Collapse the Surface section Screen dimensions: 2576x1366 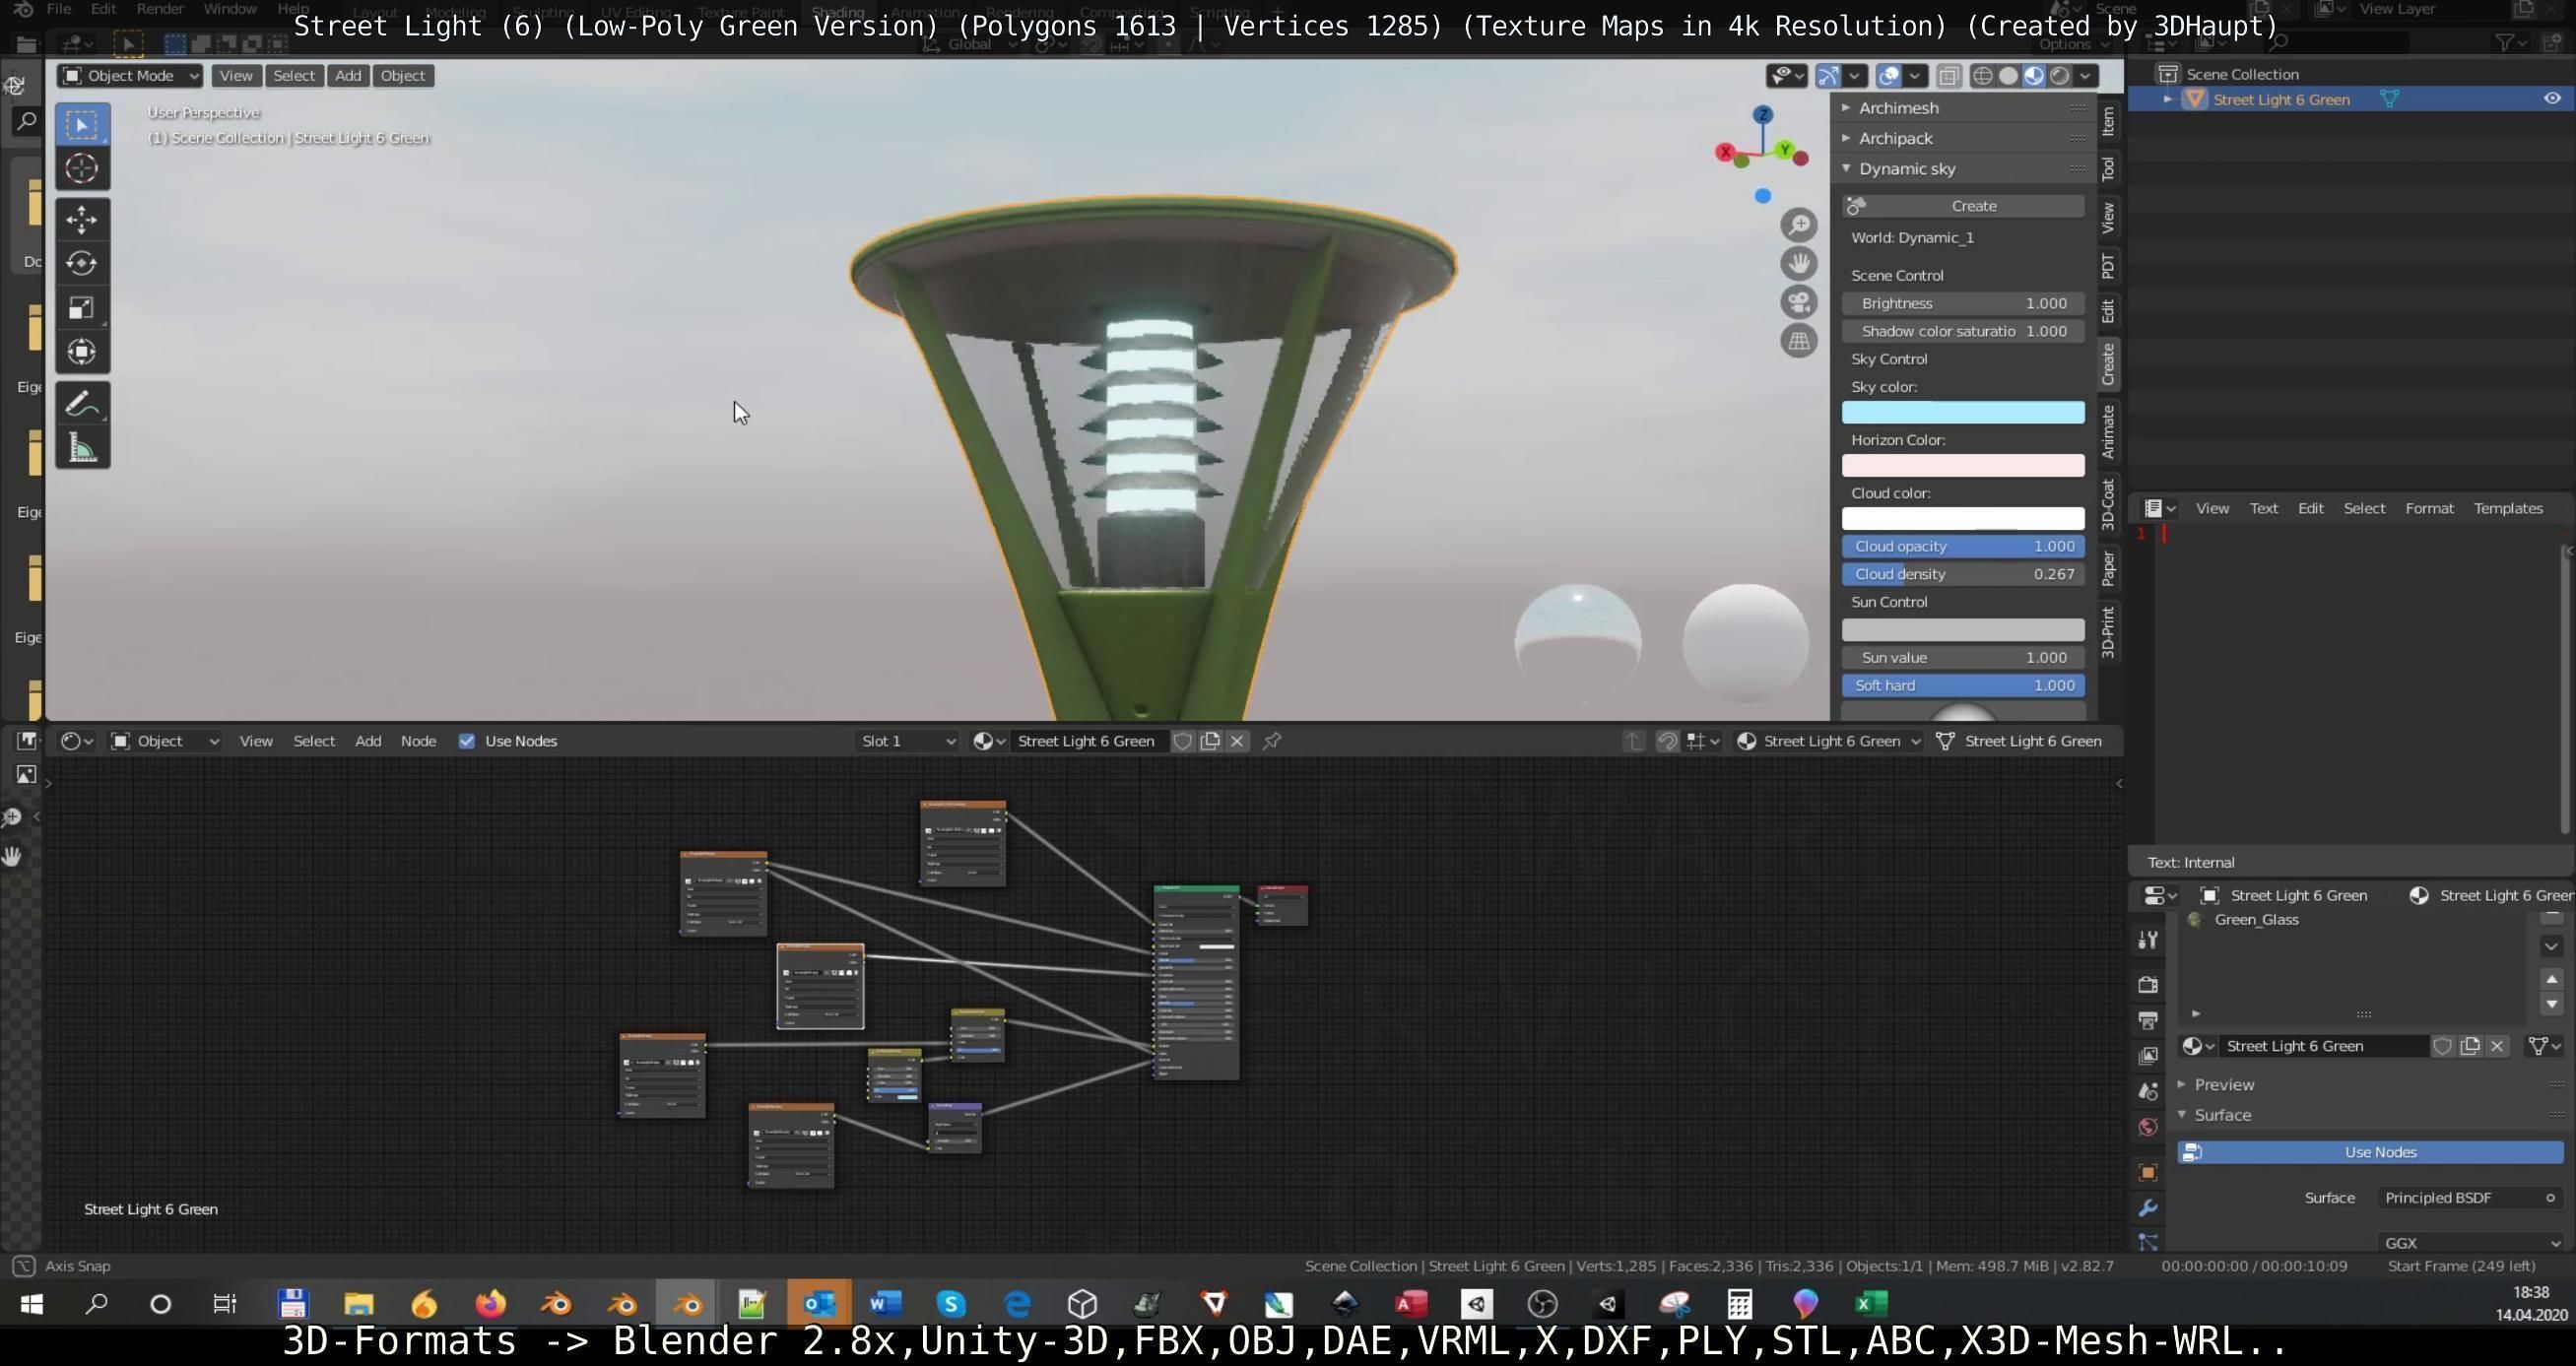pyautogui.click(x=2221, y=1115)
